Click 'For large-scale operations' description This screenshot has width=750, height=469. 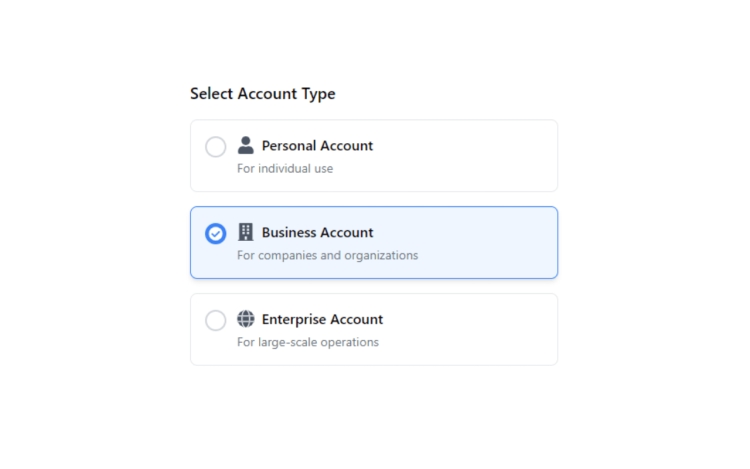(x=308, y=342)
